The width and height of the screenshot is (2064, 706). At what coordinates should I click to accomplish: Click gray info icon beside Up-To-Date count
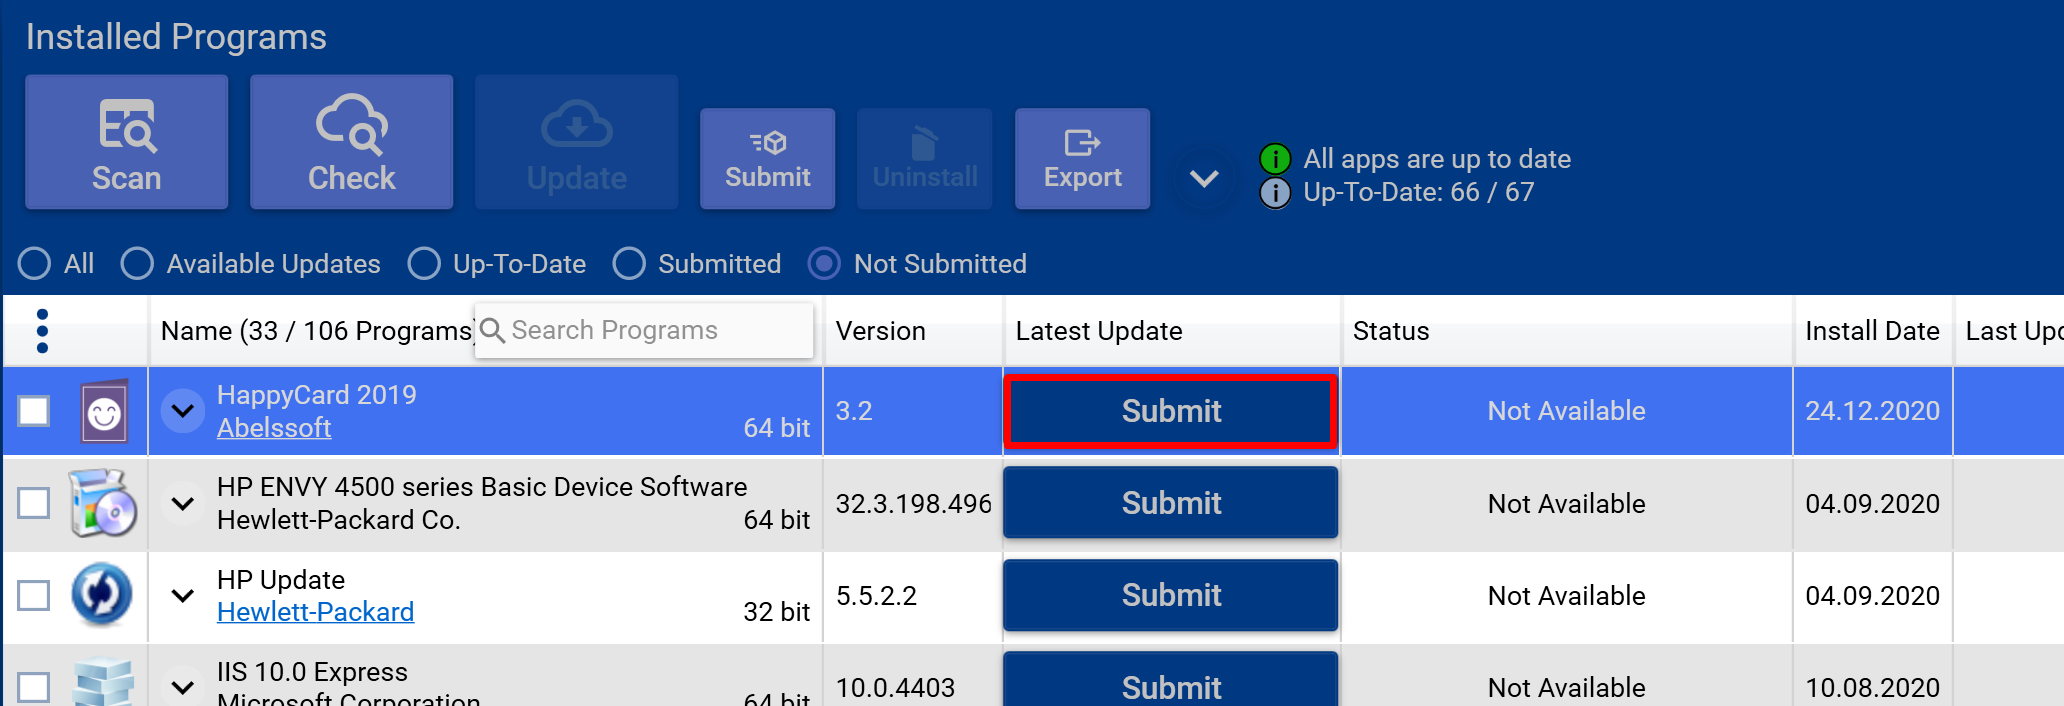[1275, 192]
